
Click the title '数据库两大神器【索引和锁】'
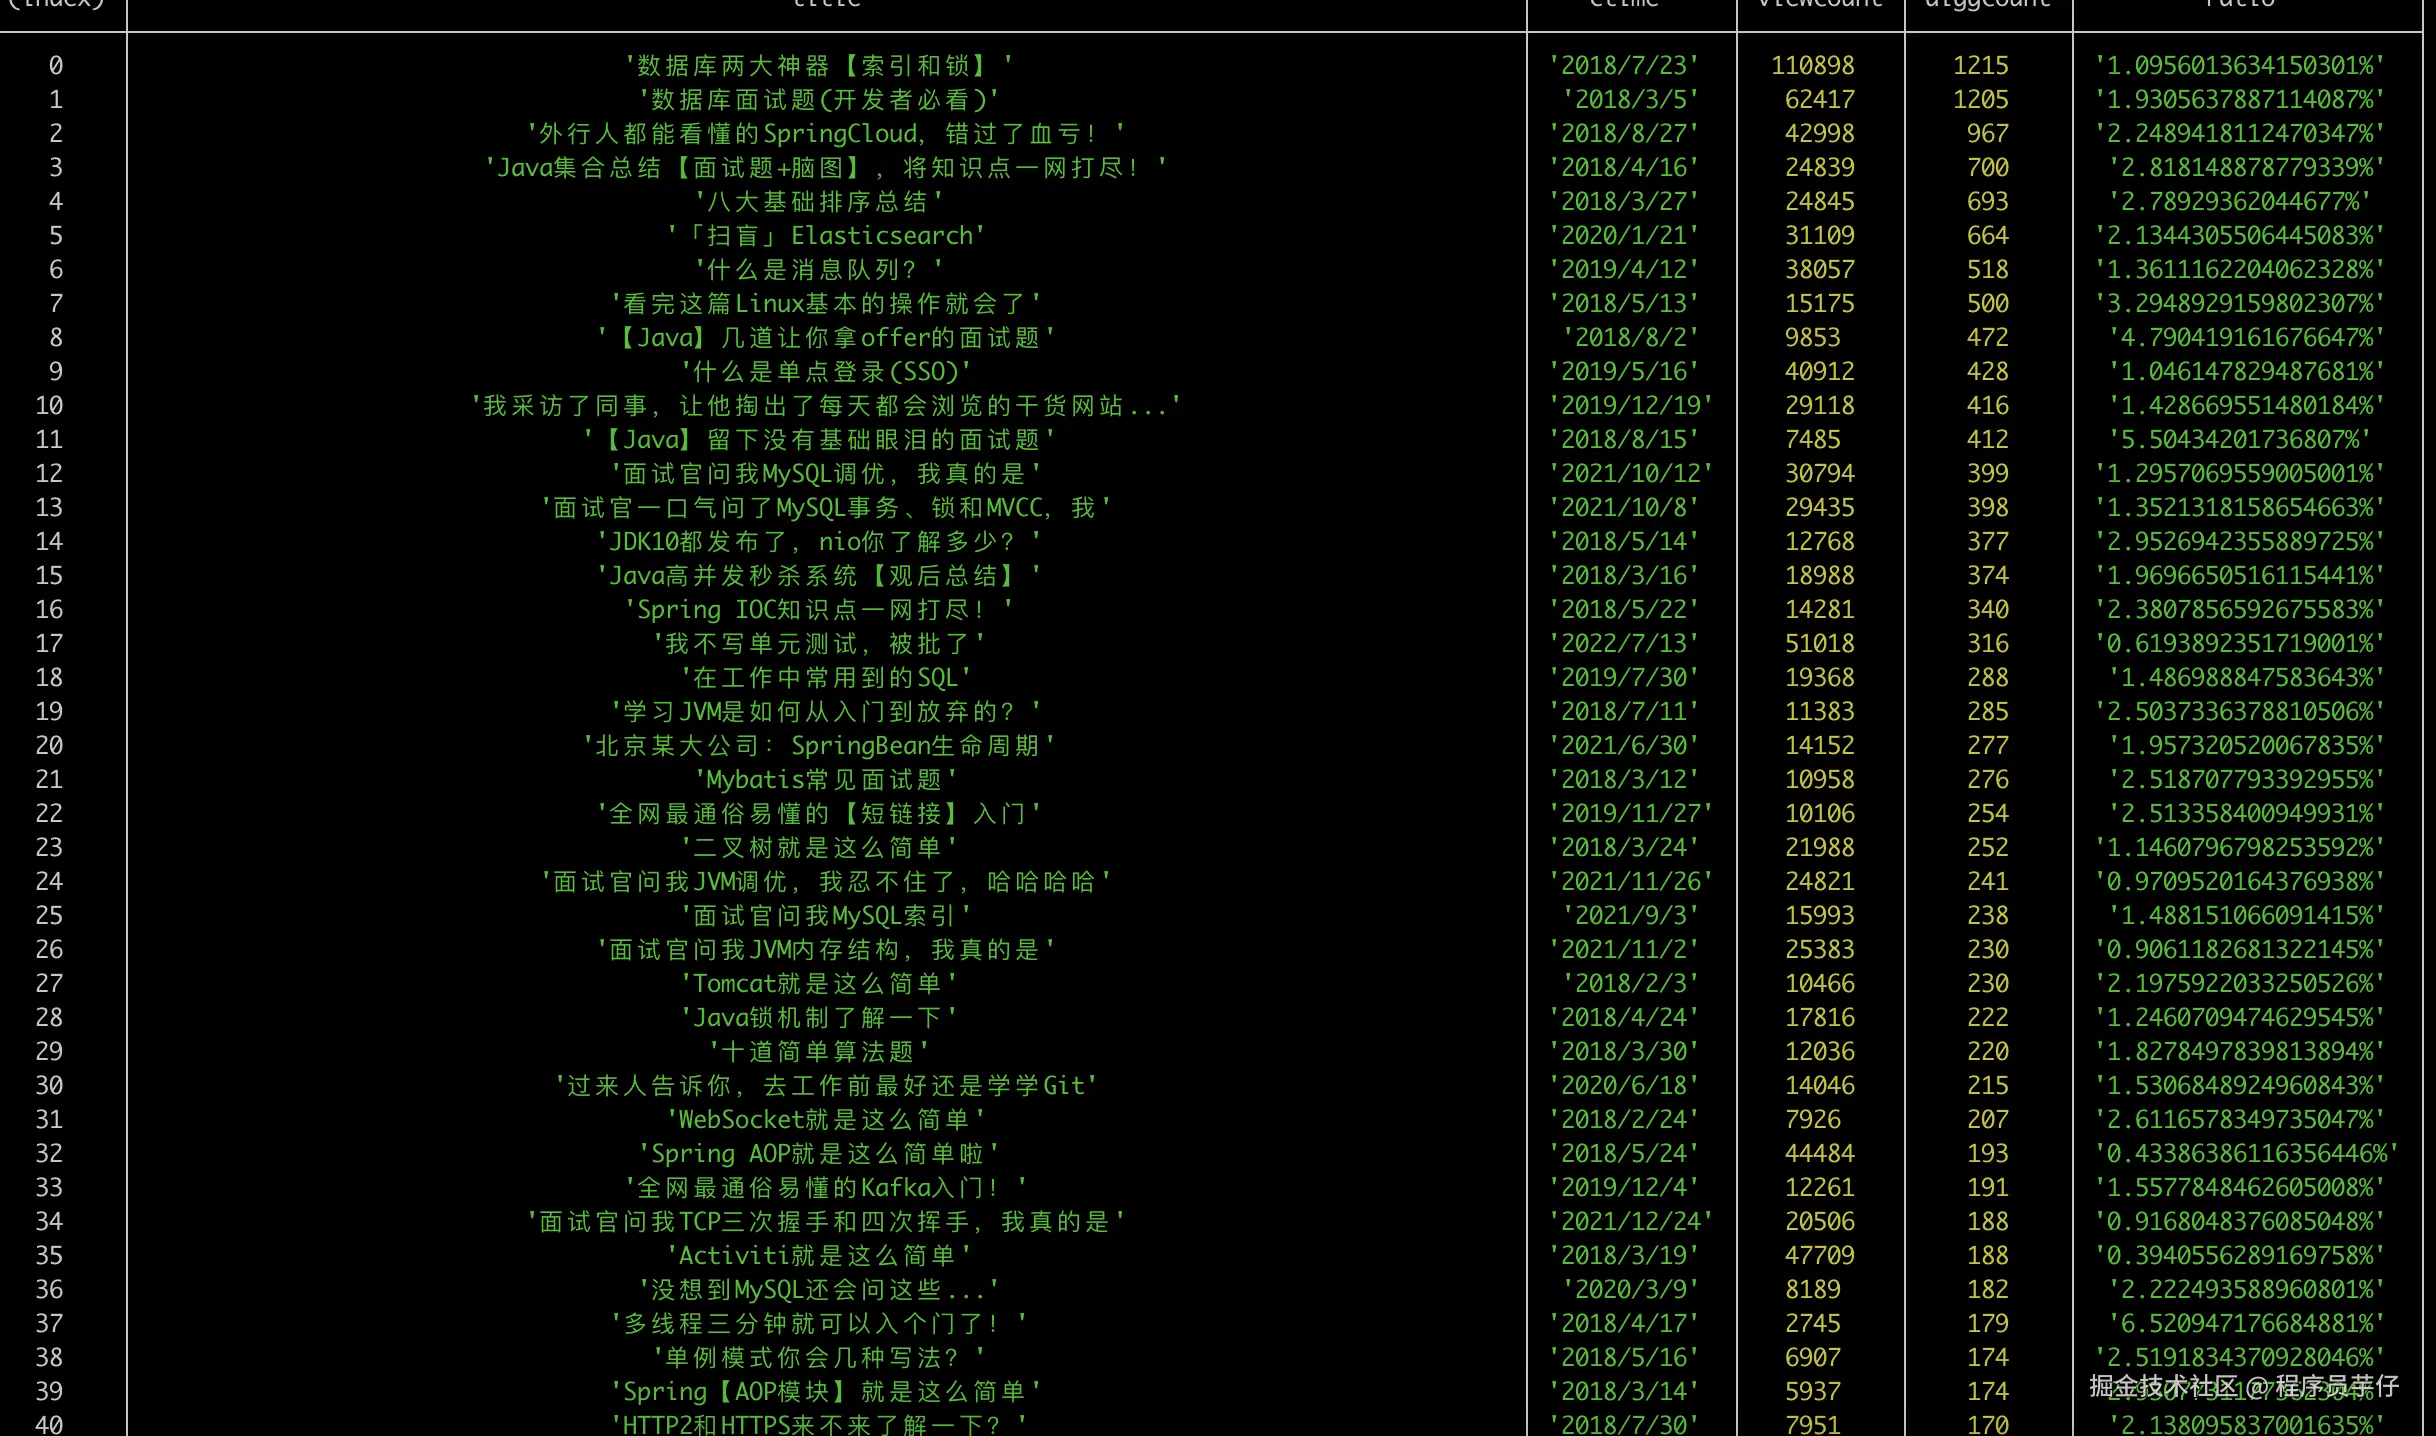[x=818, y=66]
